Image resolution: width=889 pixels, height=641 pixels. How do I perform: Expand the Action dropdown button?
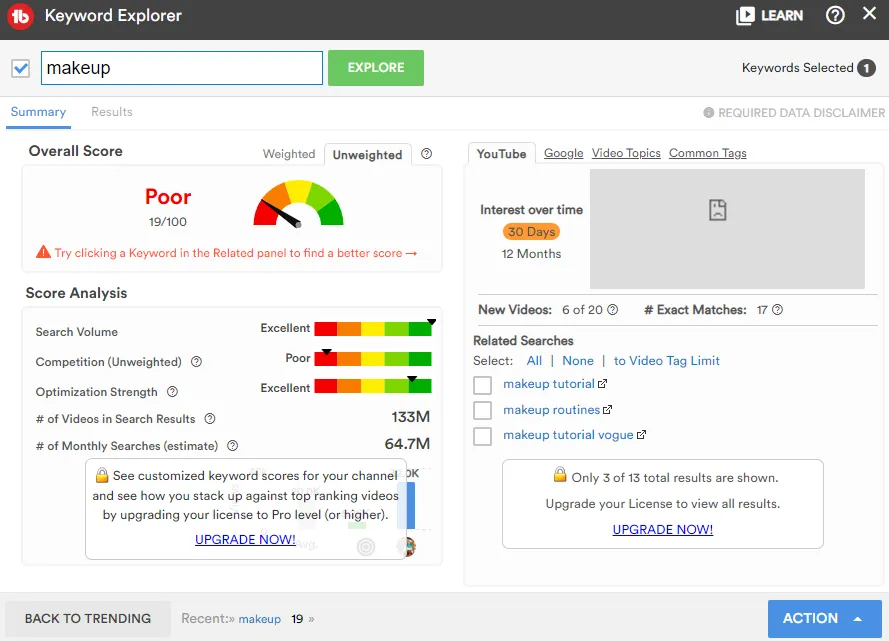(824, 618)
